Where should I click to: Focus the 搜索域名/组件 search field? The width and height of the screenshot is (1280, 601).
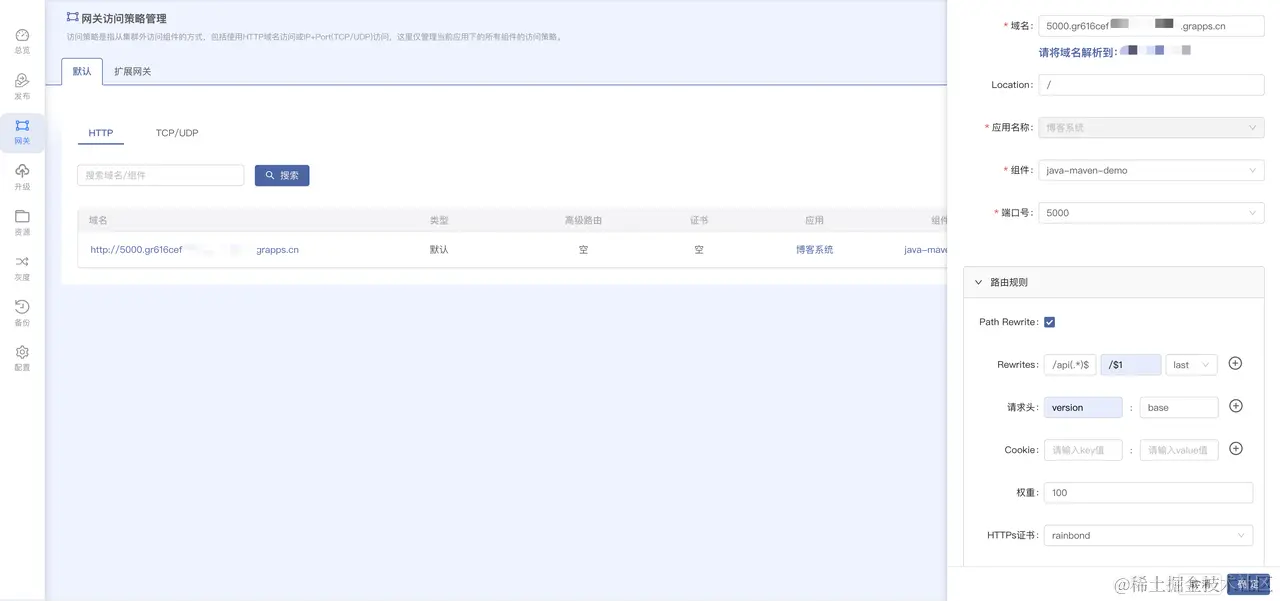click(161, 175)
